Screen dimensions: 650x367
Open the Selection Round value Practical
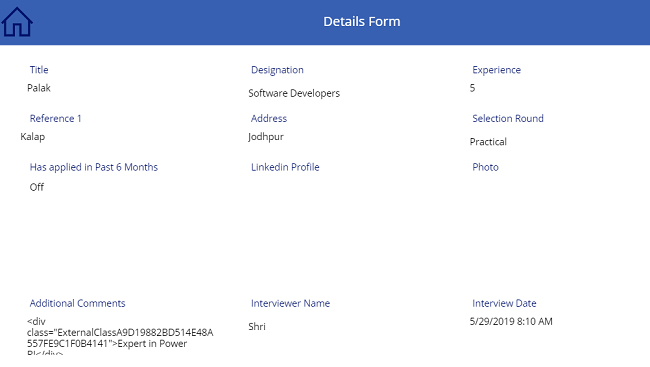coord(488,142)
